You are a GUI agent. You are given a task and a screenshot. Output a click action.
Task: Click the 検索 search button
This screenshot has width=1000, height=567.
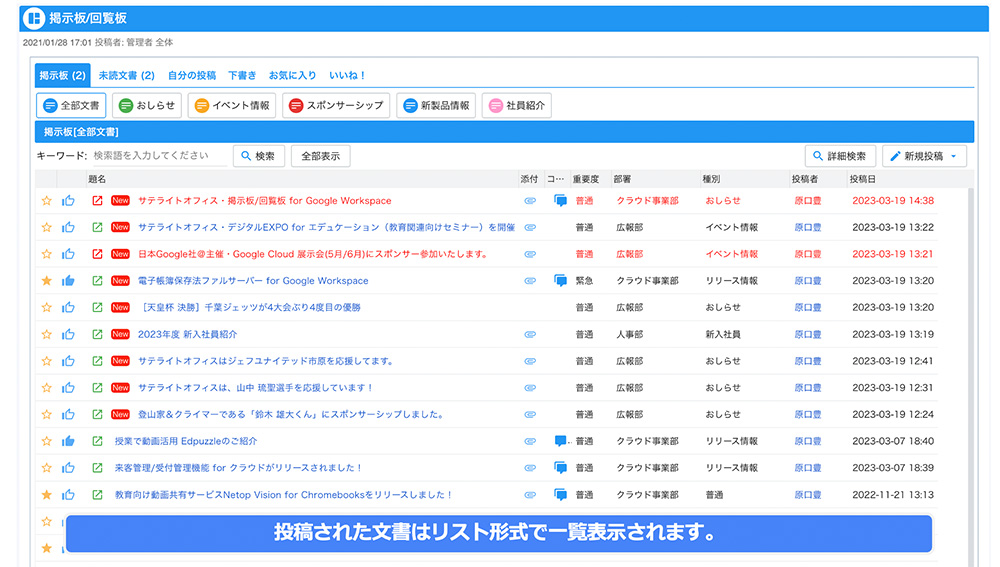click(x=259, y=156)
